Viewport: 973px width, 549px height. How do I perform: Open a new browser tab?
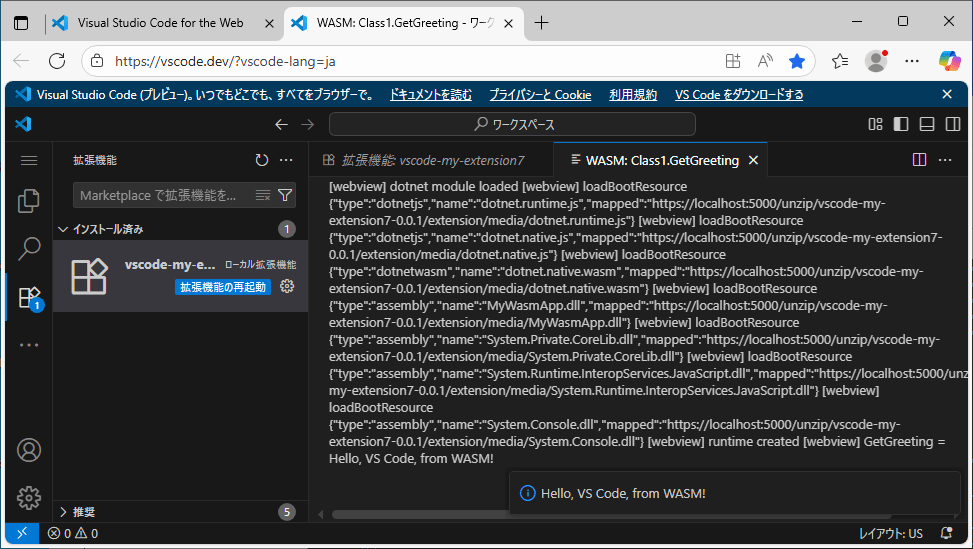coord(542,23)
